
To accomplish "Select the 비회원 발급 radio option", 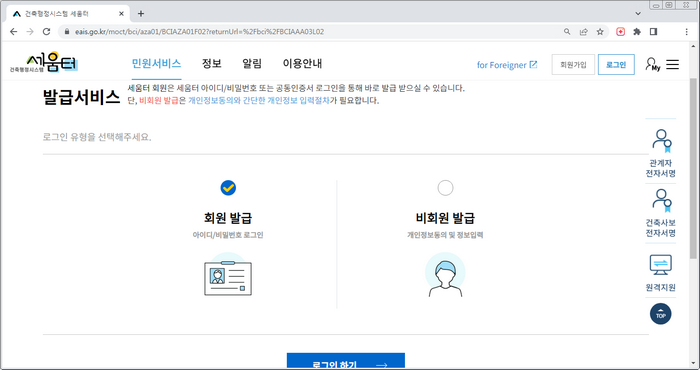I will (x=445, y=188).
